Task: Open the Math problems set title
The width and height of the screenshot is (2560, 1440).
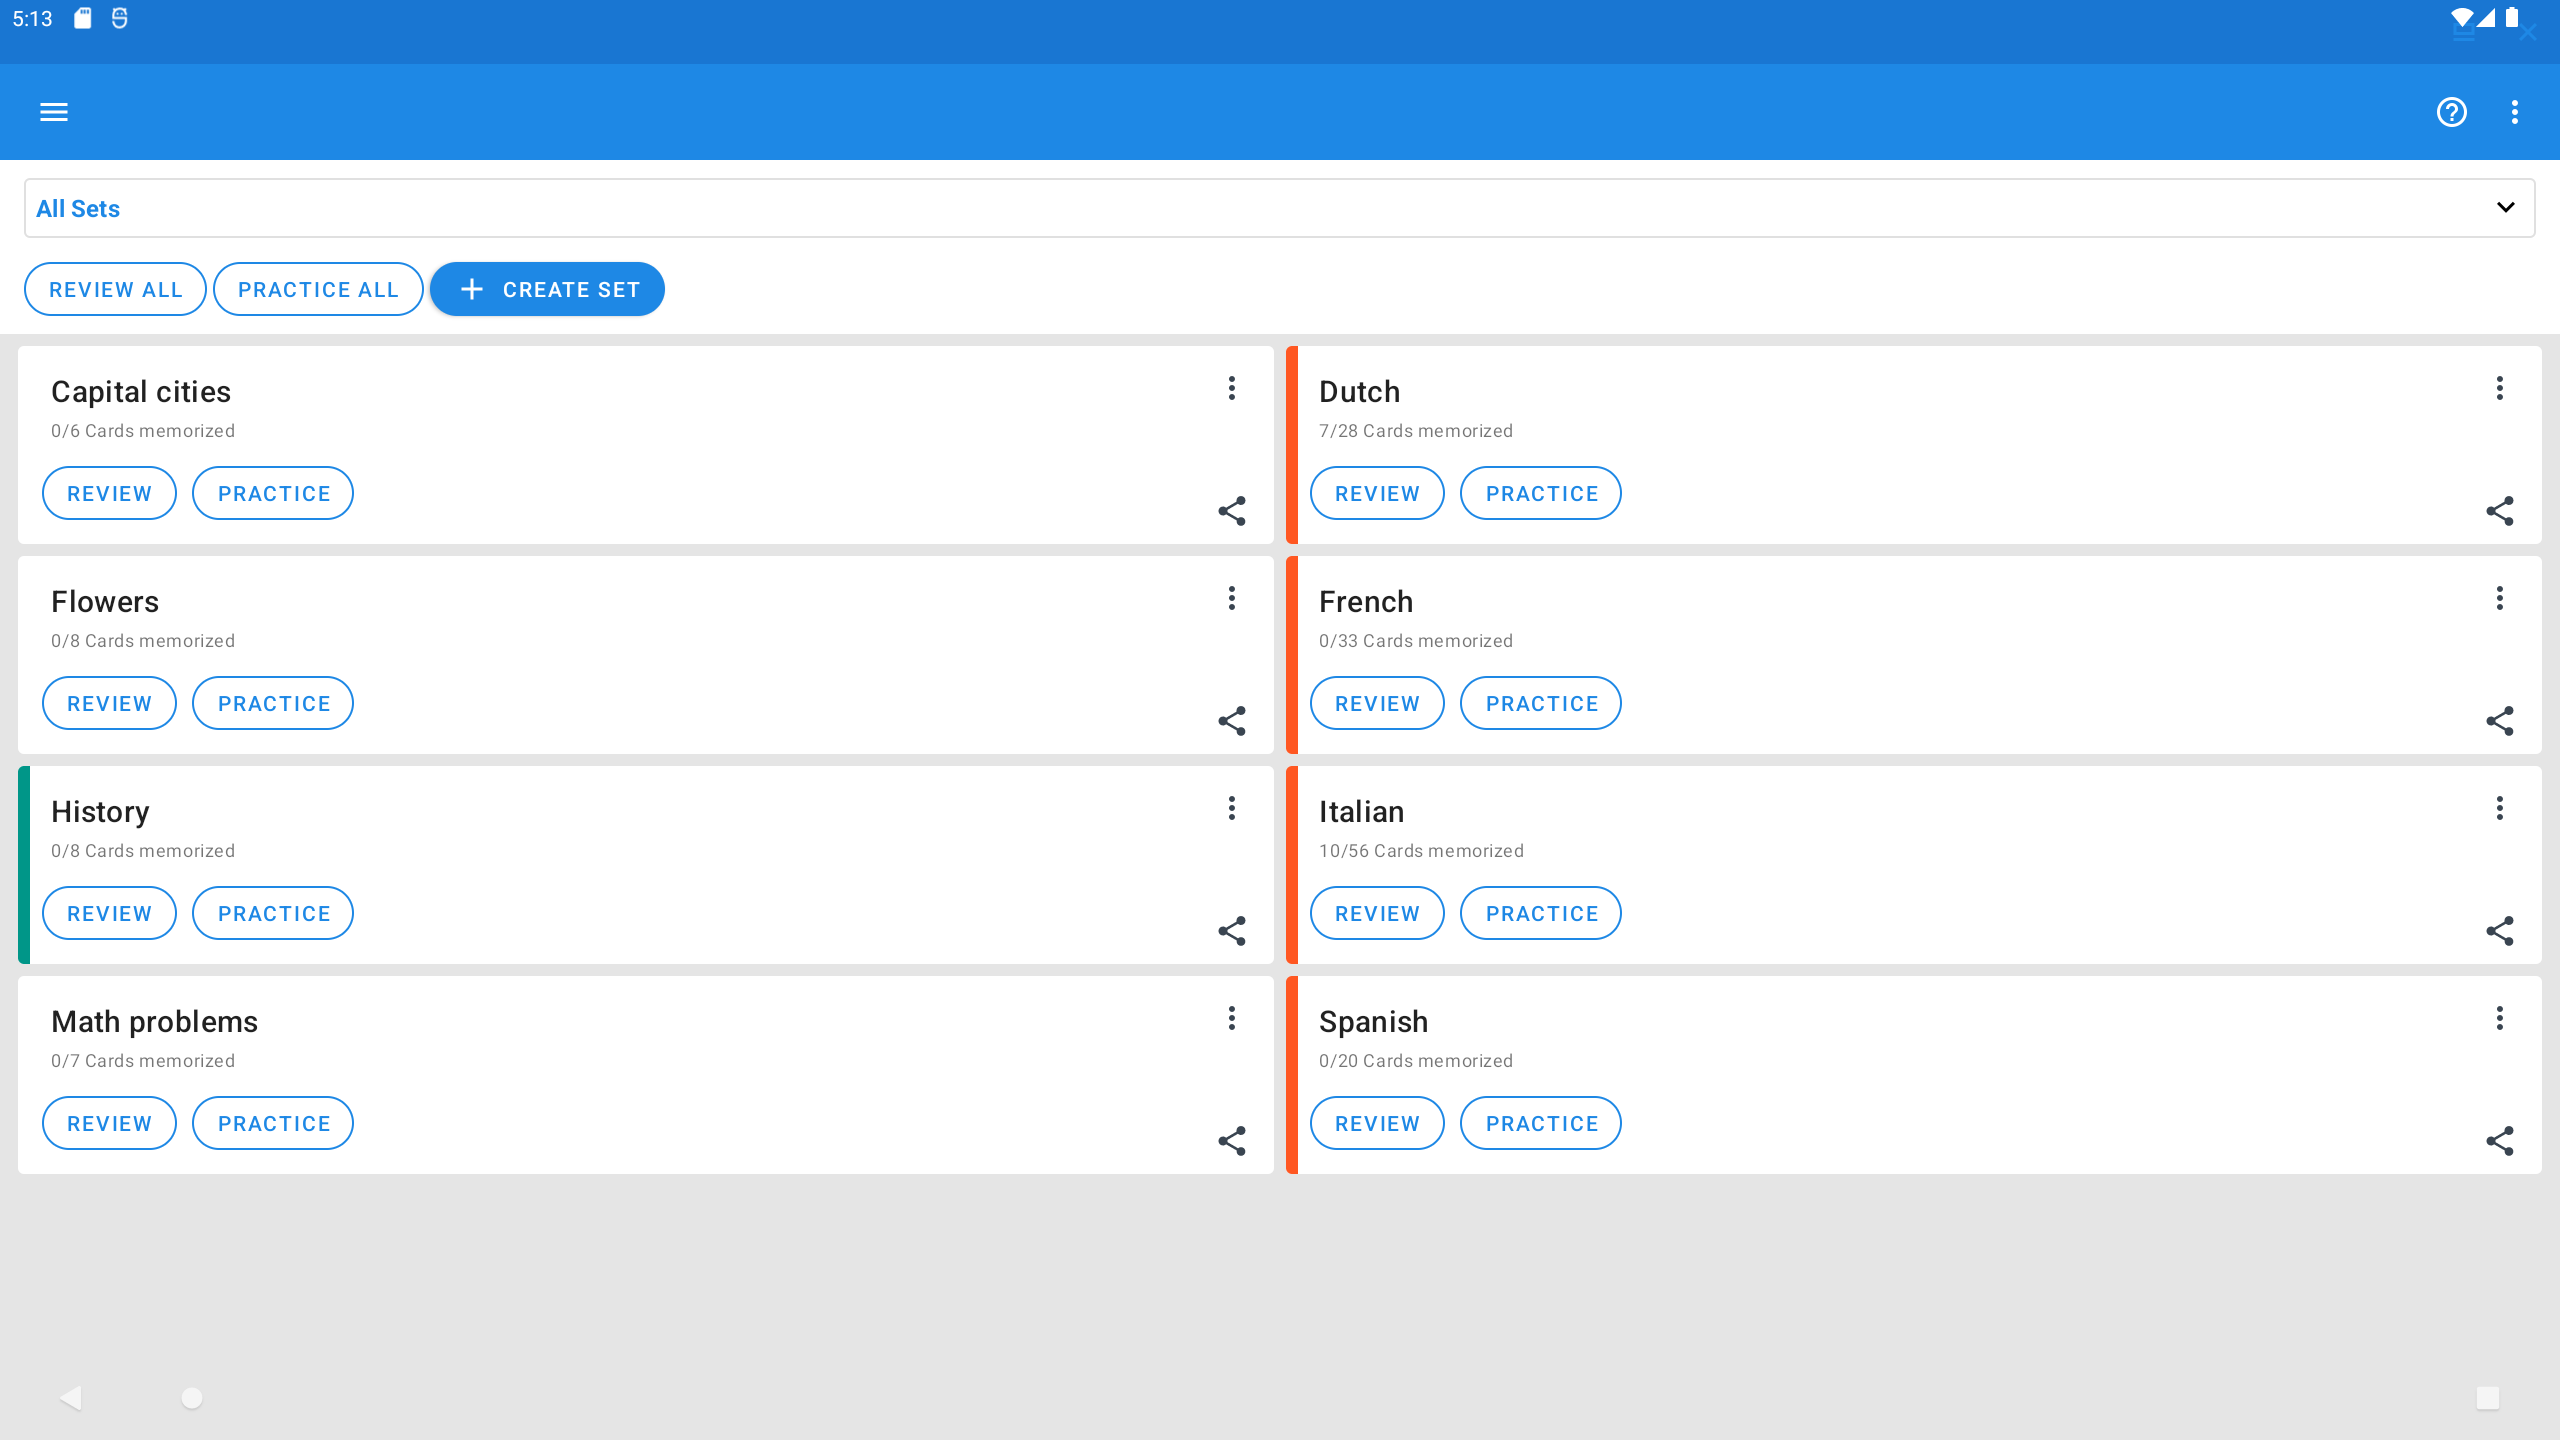Action: [x=154, y=1022]
